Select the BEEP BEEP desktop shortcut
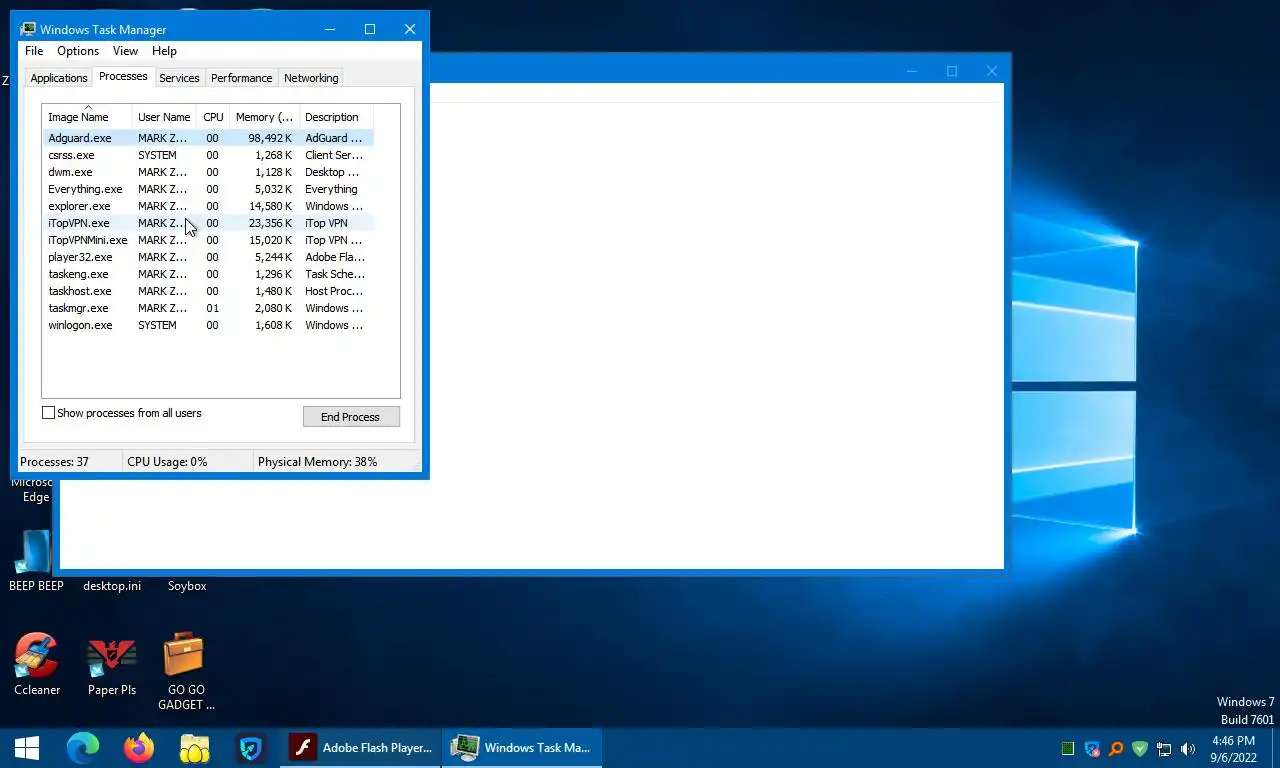The image size is (1280, 768). pyautogui.click(x=36, y=560)
